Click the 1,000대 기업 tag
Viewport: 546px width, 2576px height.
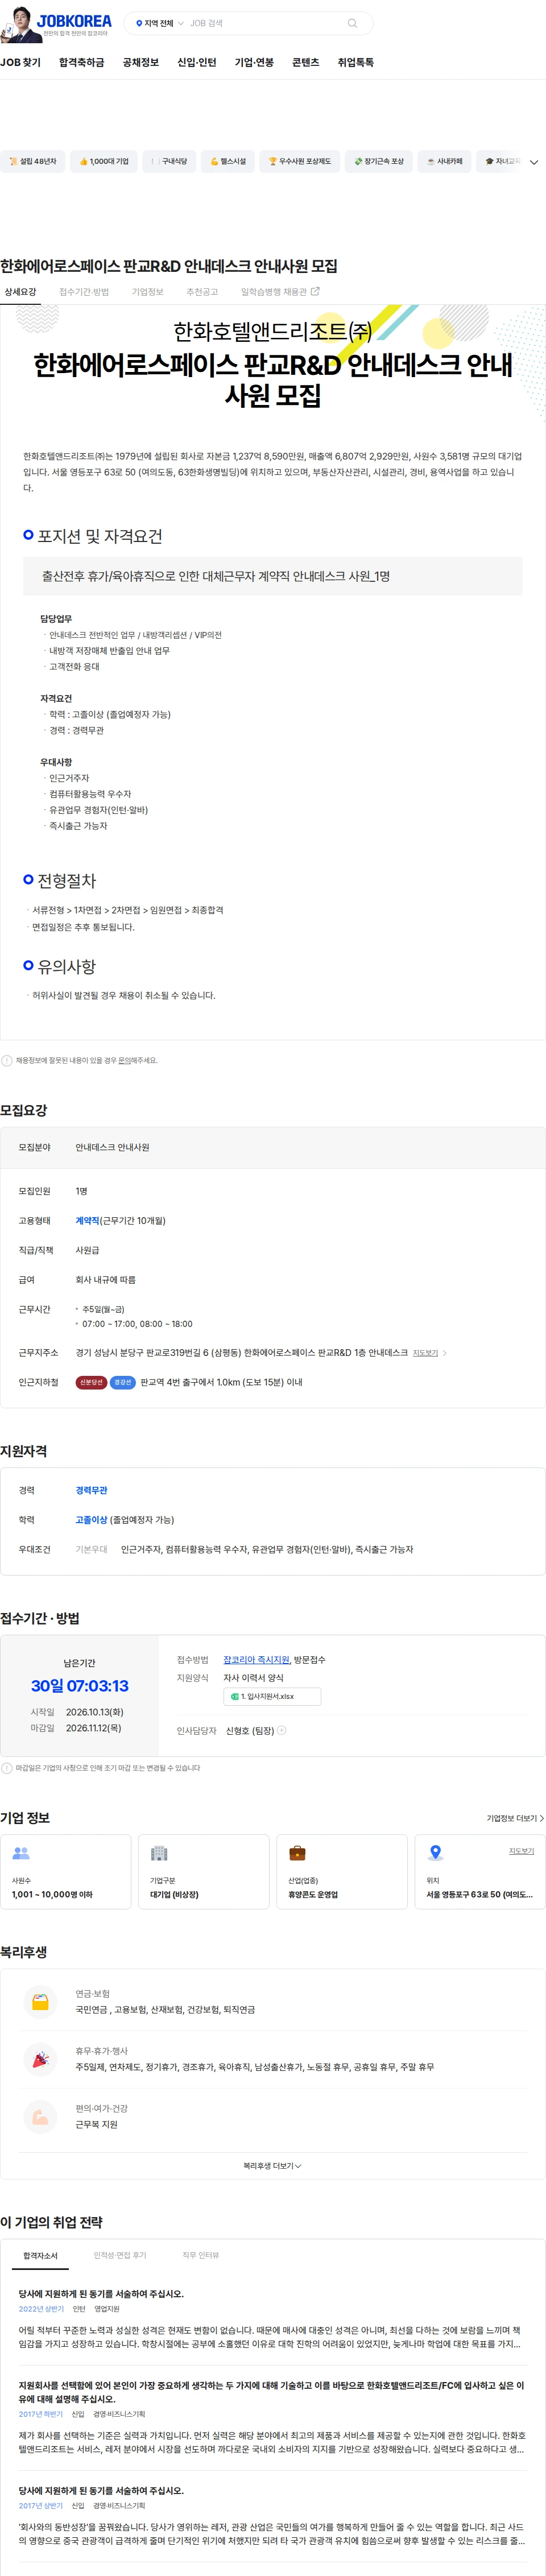click(104, 161)
